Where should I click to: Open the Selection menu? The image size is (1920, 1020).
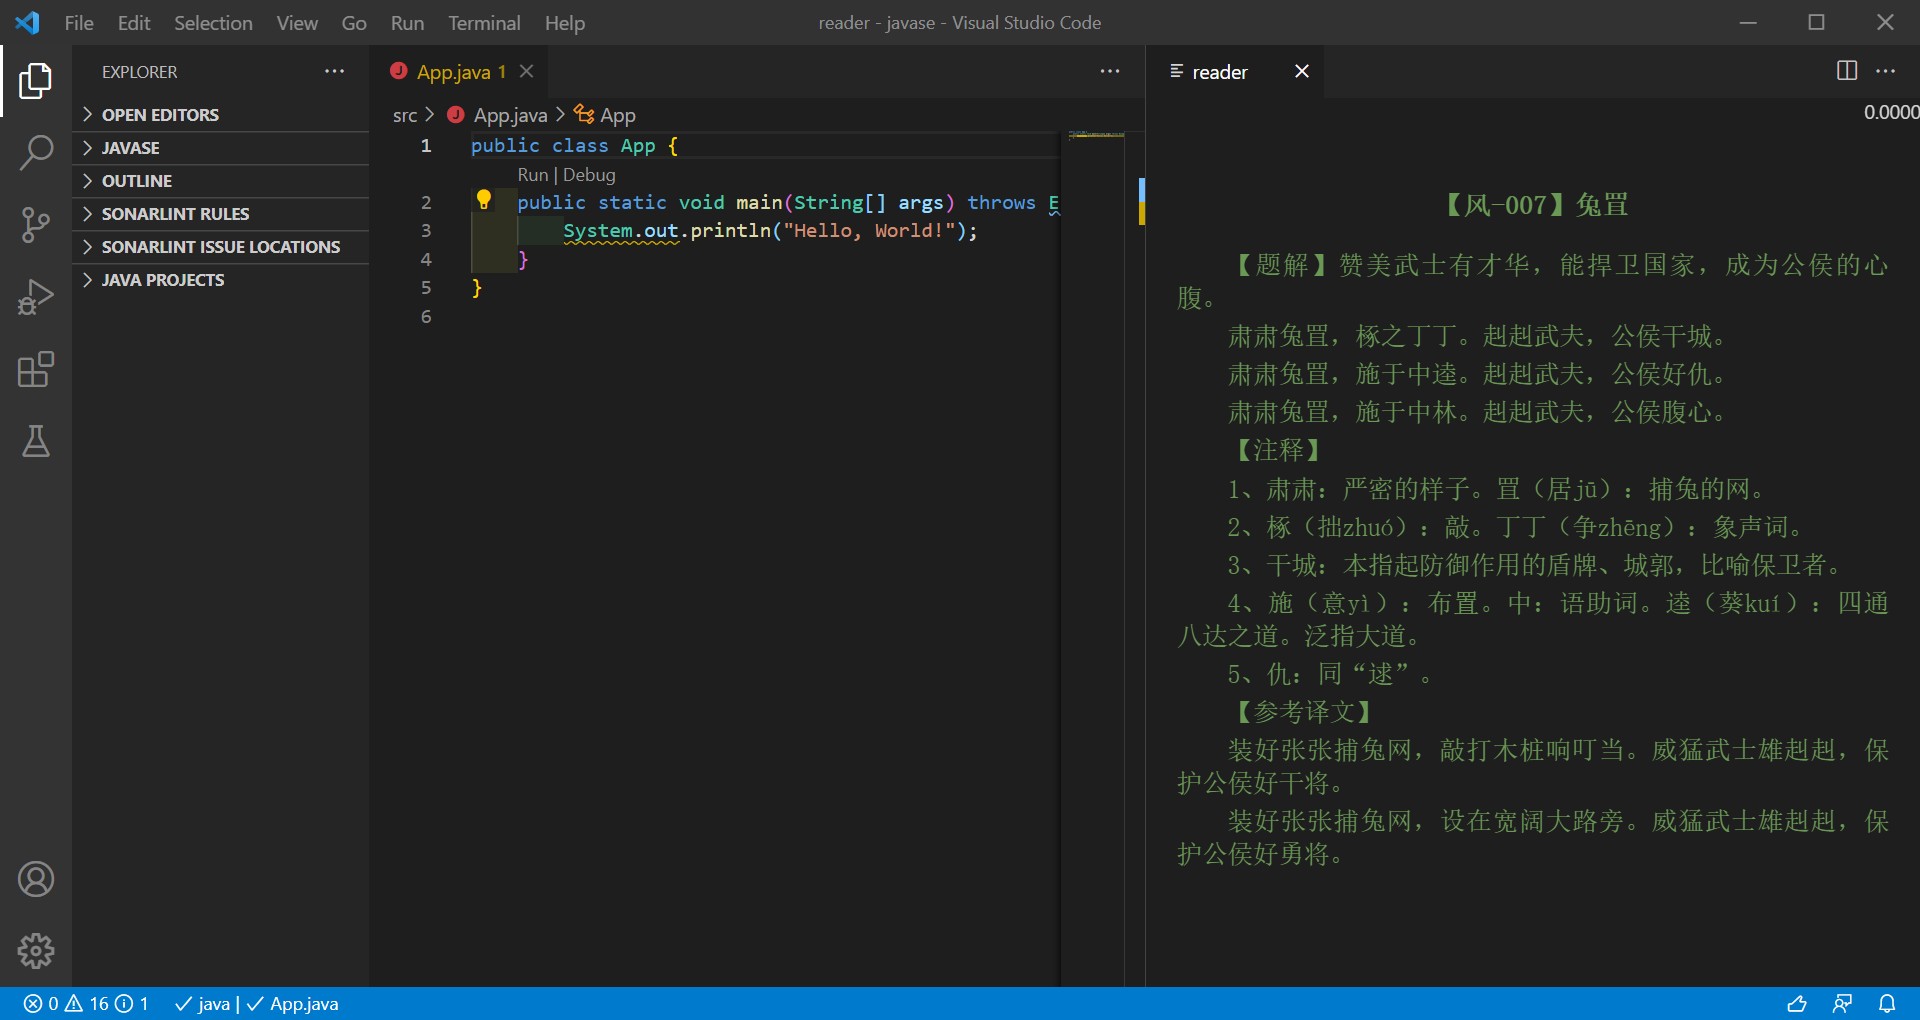(213, 22)
